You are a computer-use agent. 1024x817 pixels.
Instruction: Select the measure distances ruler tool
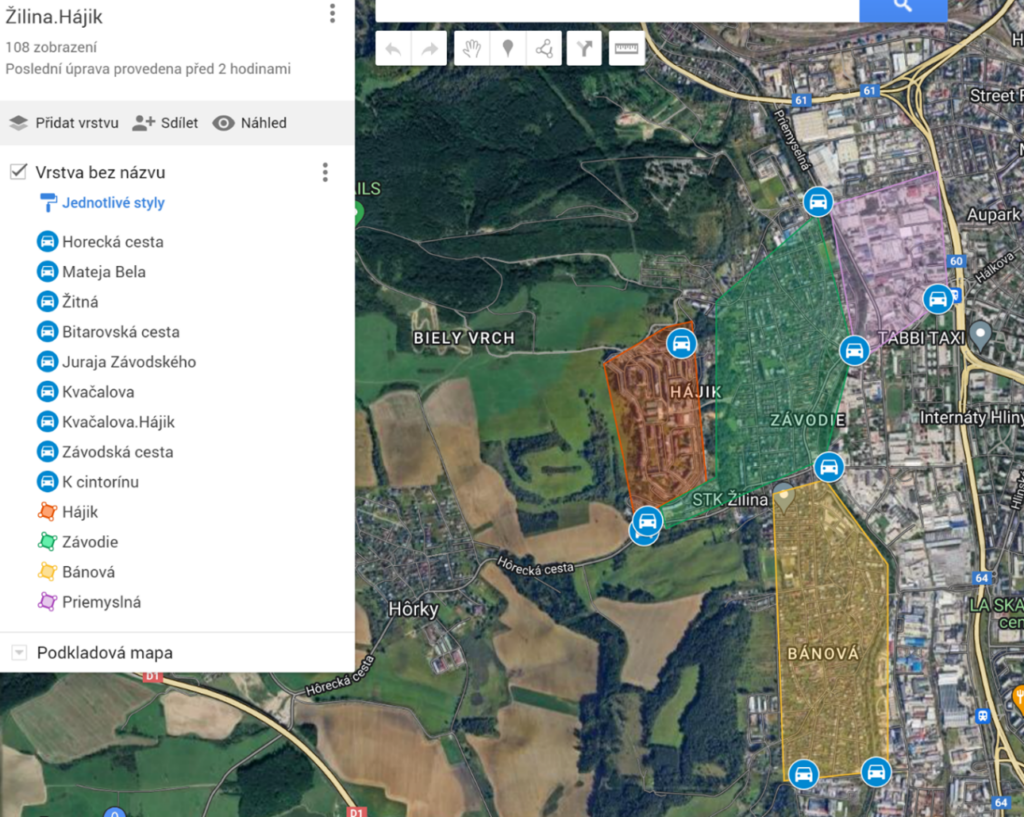[626, 48]
